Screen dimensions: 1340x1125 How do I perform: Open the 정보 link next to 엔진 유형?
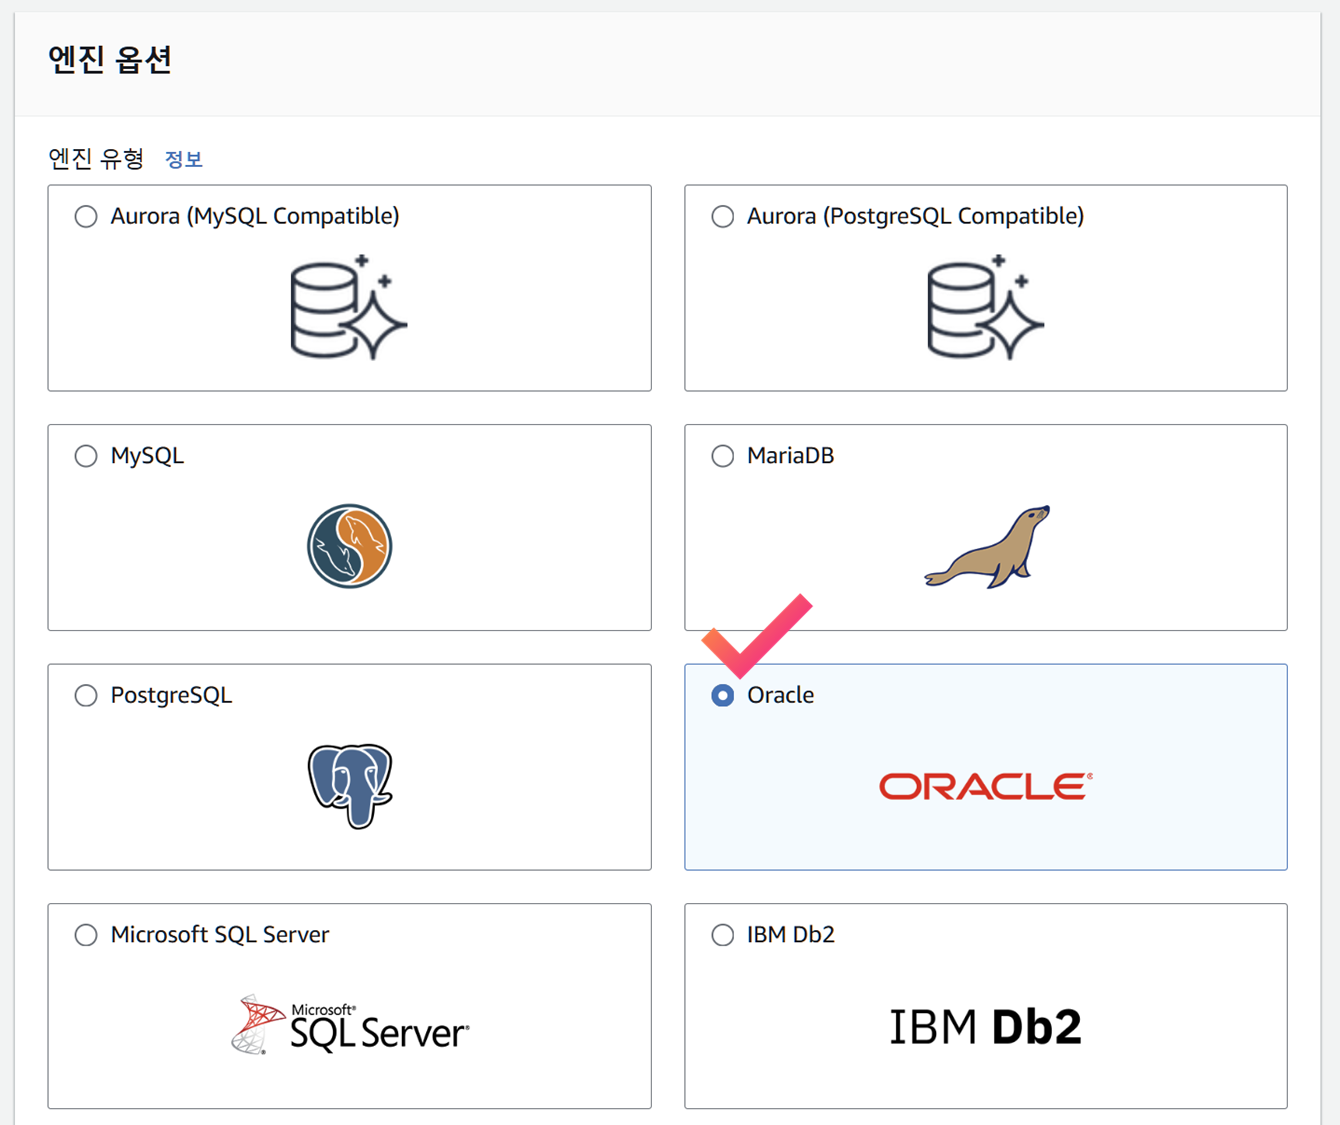(183, 159)
